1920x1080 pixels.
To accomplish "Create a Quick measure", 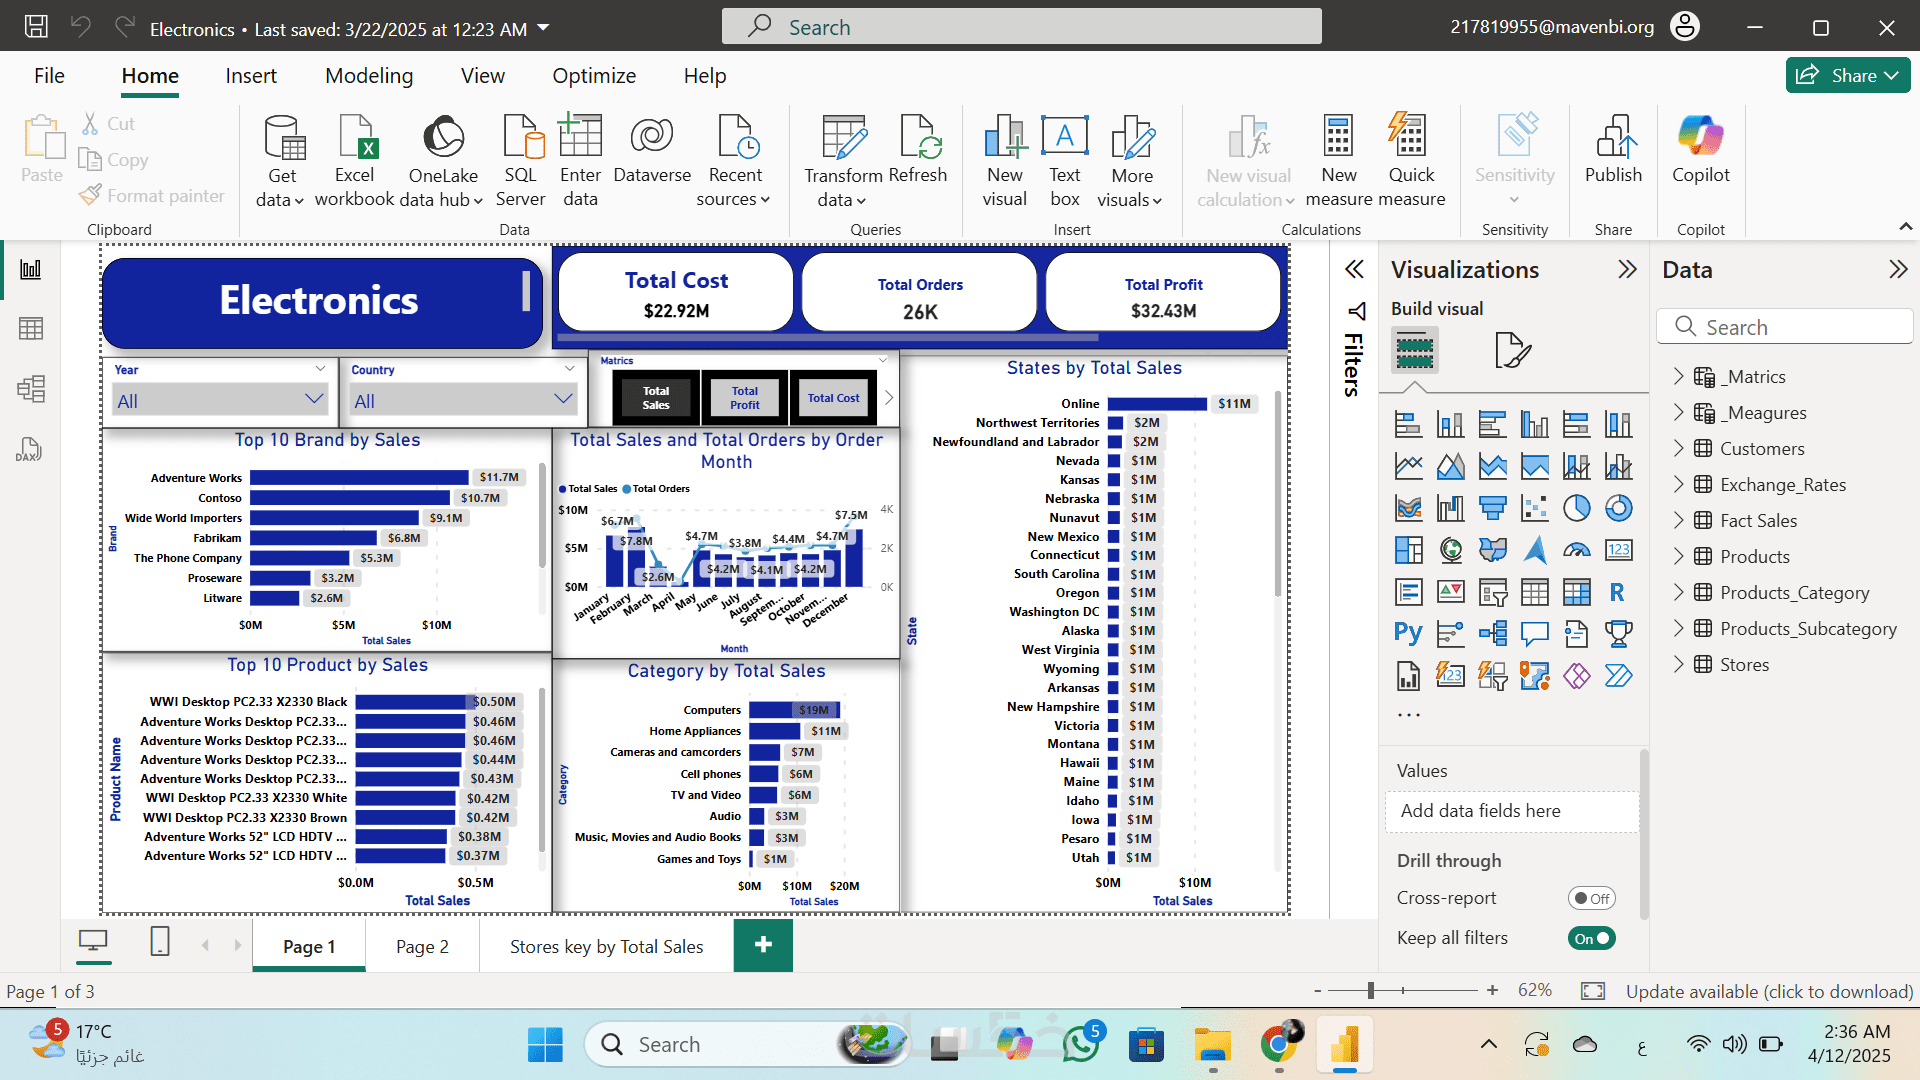I will 1411,160.
